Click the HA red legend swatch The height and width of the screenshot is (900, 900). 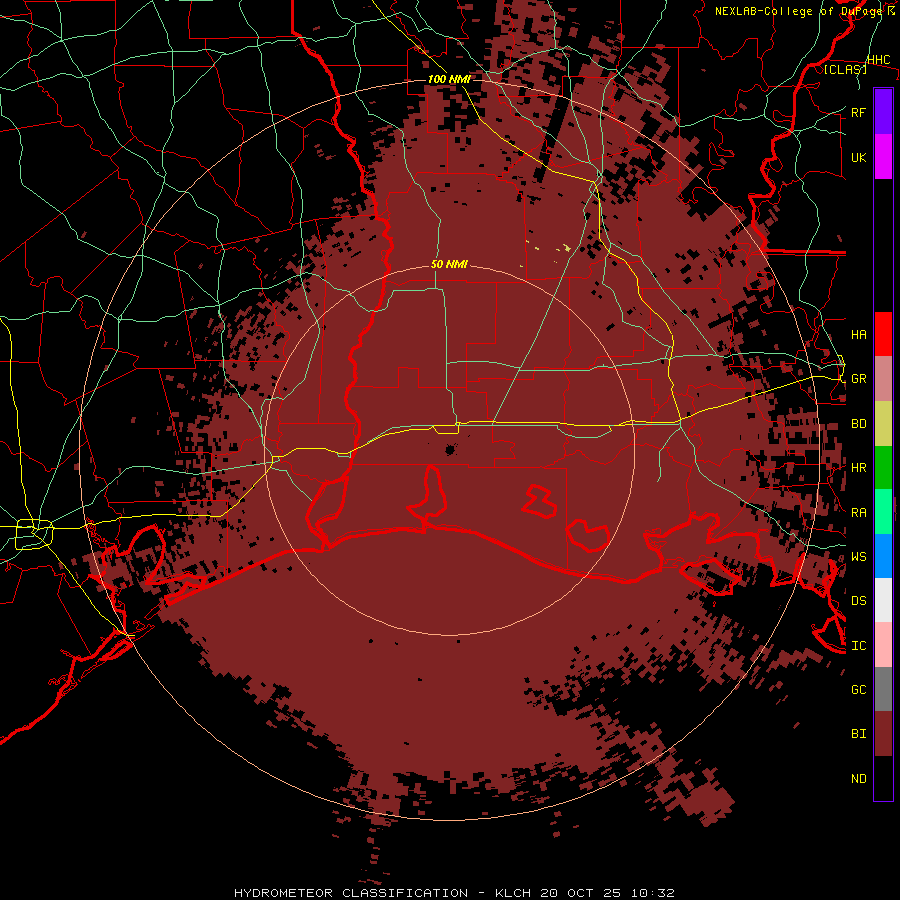[x=883, y=334]
